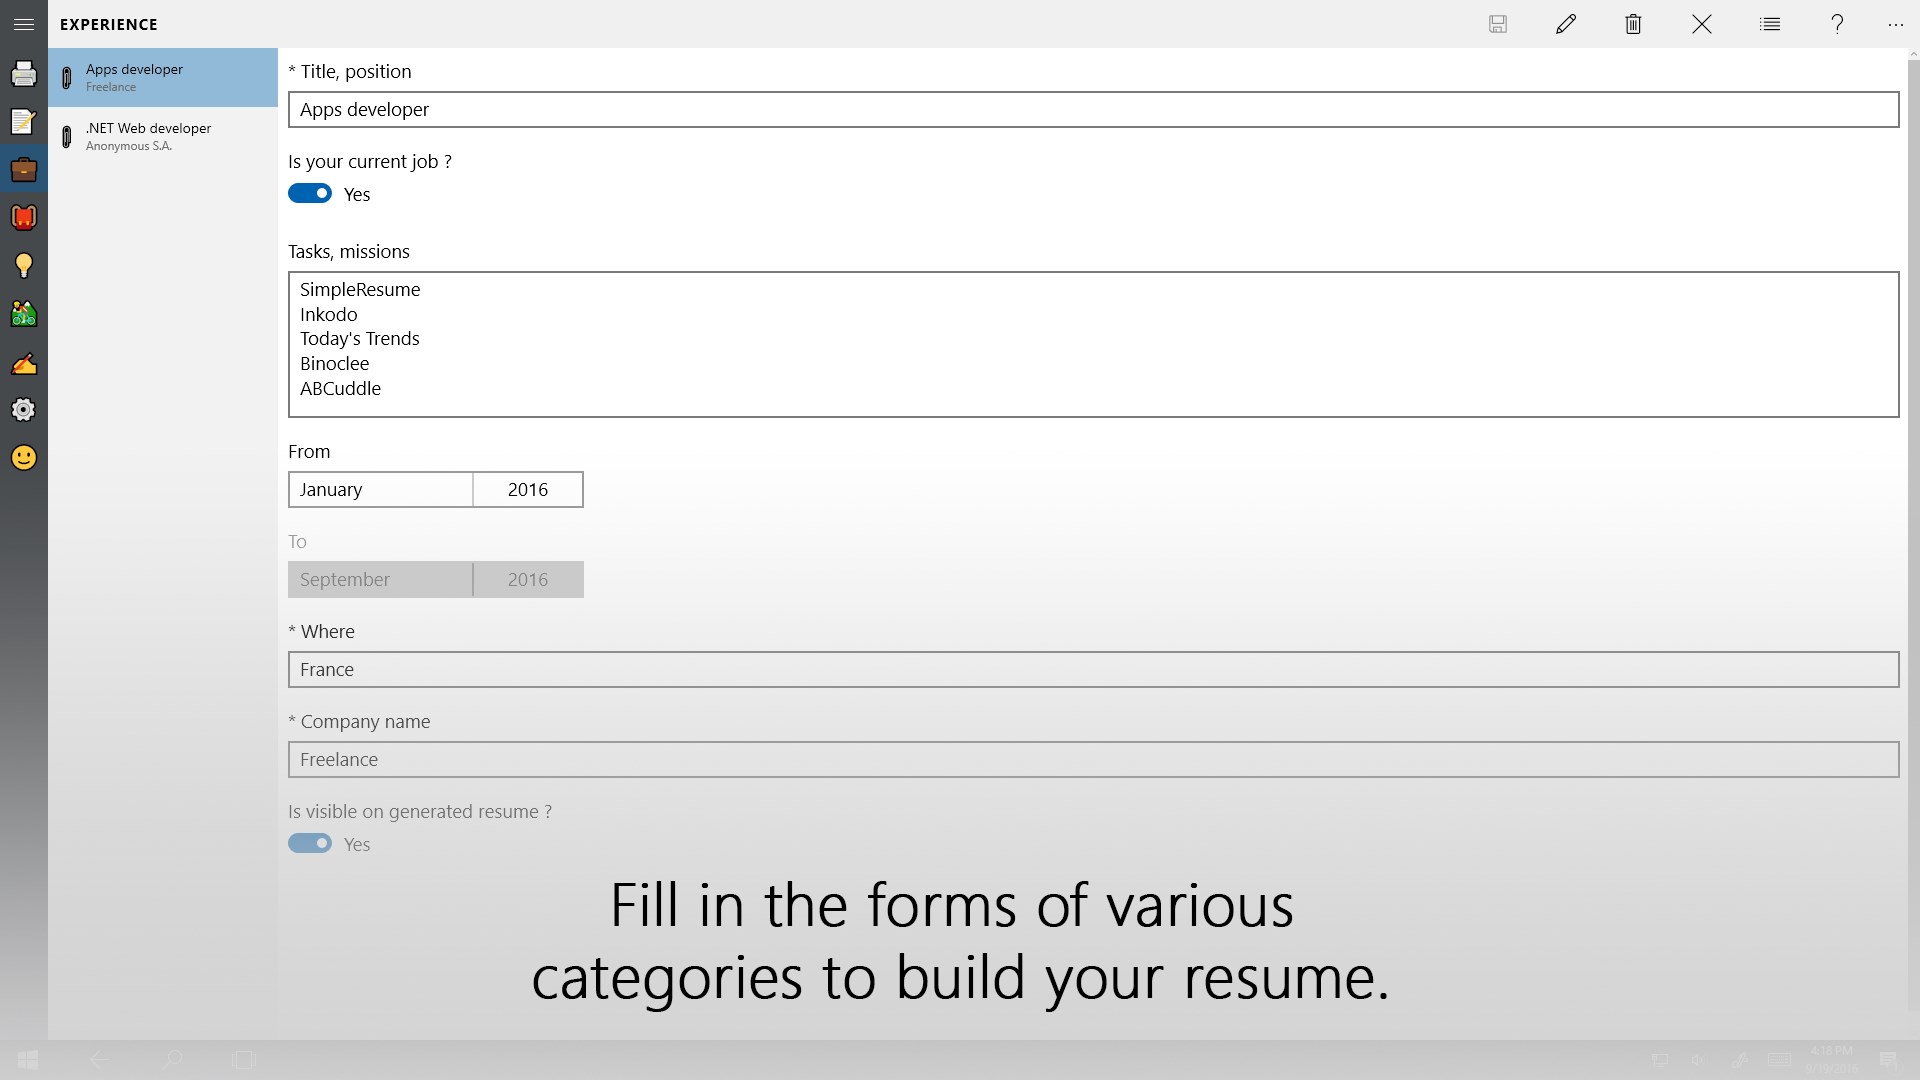This screenshot has height=1080, width=1920.
Task: Open the To month dropdown showing September
Action: pyautogui.click(x=380, y=580)
